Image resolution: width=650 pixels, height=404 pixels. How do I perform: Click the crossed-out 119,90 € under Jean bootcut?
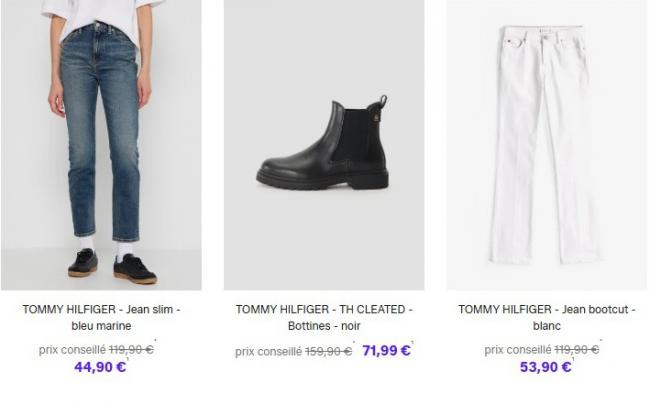click(576, 350)
